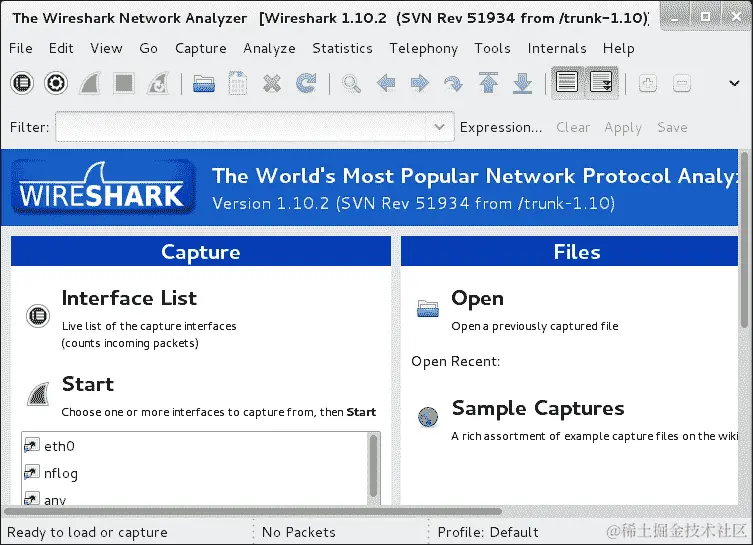Click folder icon next to Open
This screenshot has width=753, height=545.
point(427,308)
